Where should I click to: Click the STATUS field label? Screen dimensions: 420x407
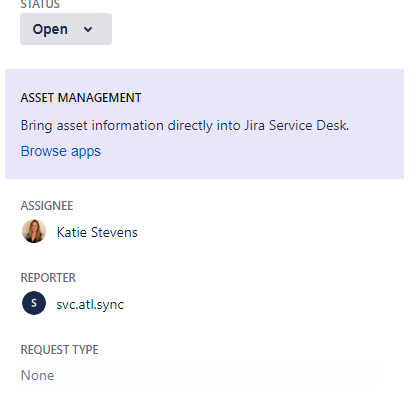click(x=40, y=4)
